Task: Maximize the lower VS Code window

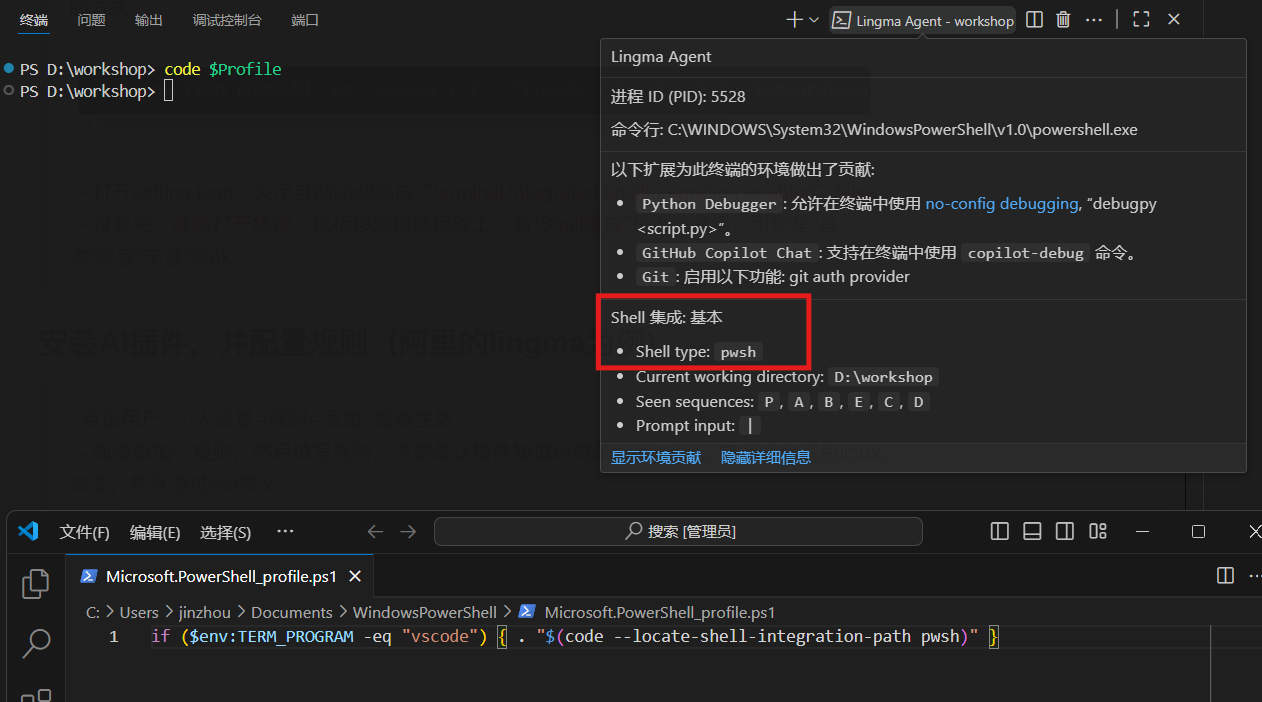Action: tap(1198, 531)
